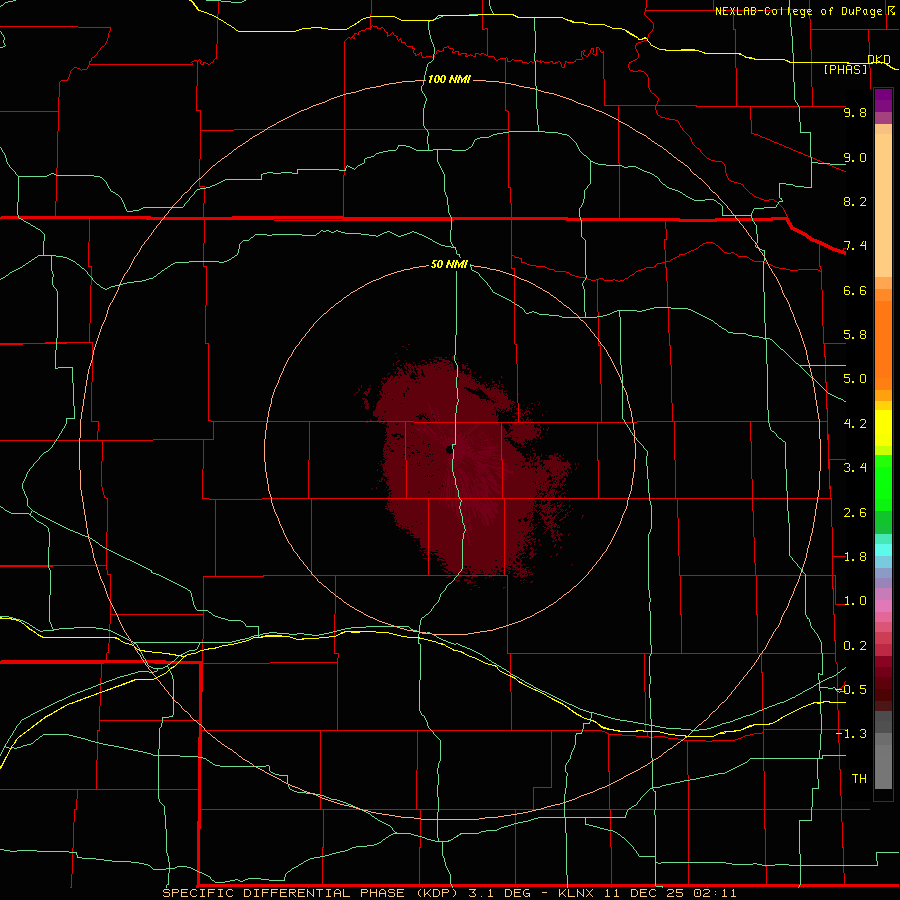
Task: Select the 9.8 value on color scale
Action: pyautogui.click(x=855, y=112)
